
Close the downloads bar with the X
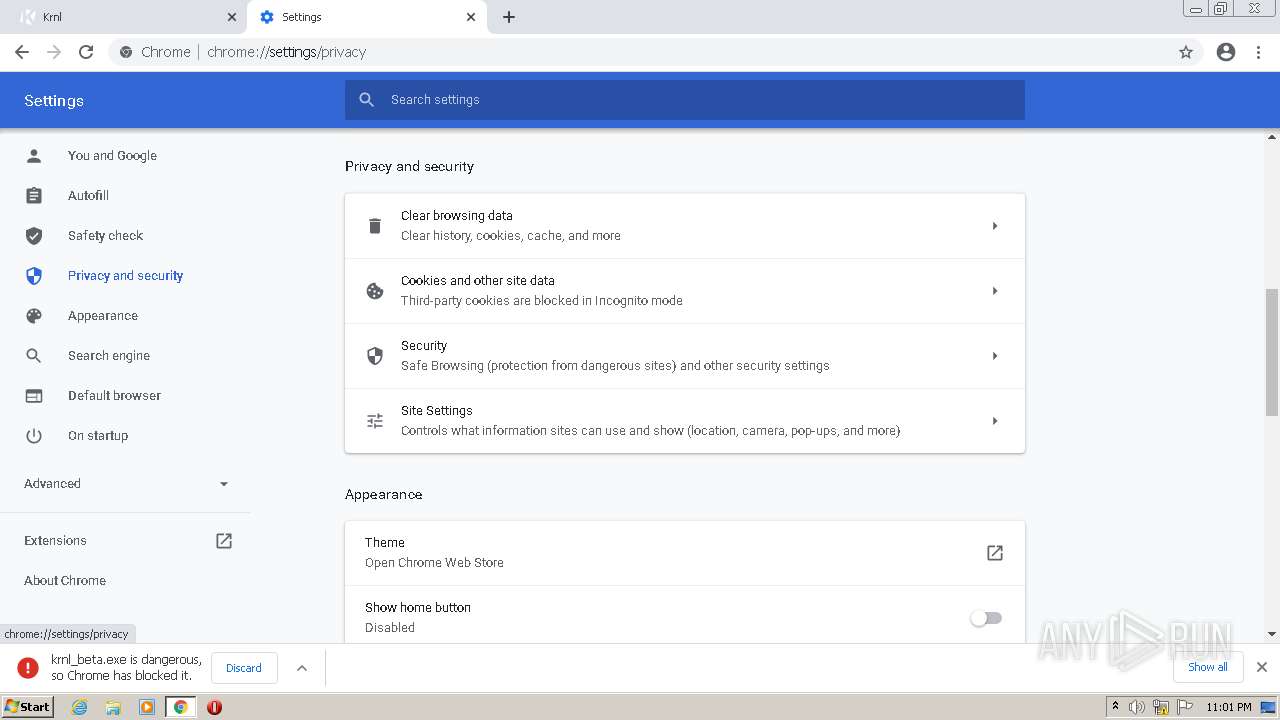pos(1262,667)
